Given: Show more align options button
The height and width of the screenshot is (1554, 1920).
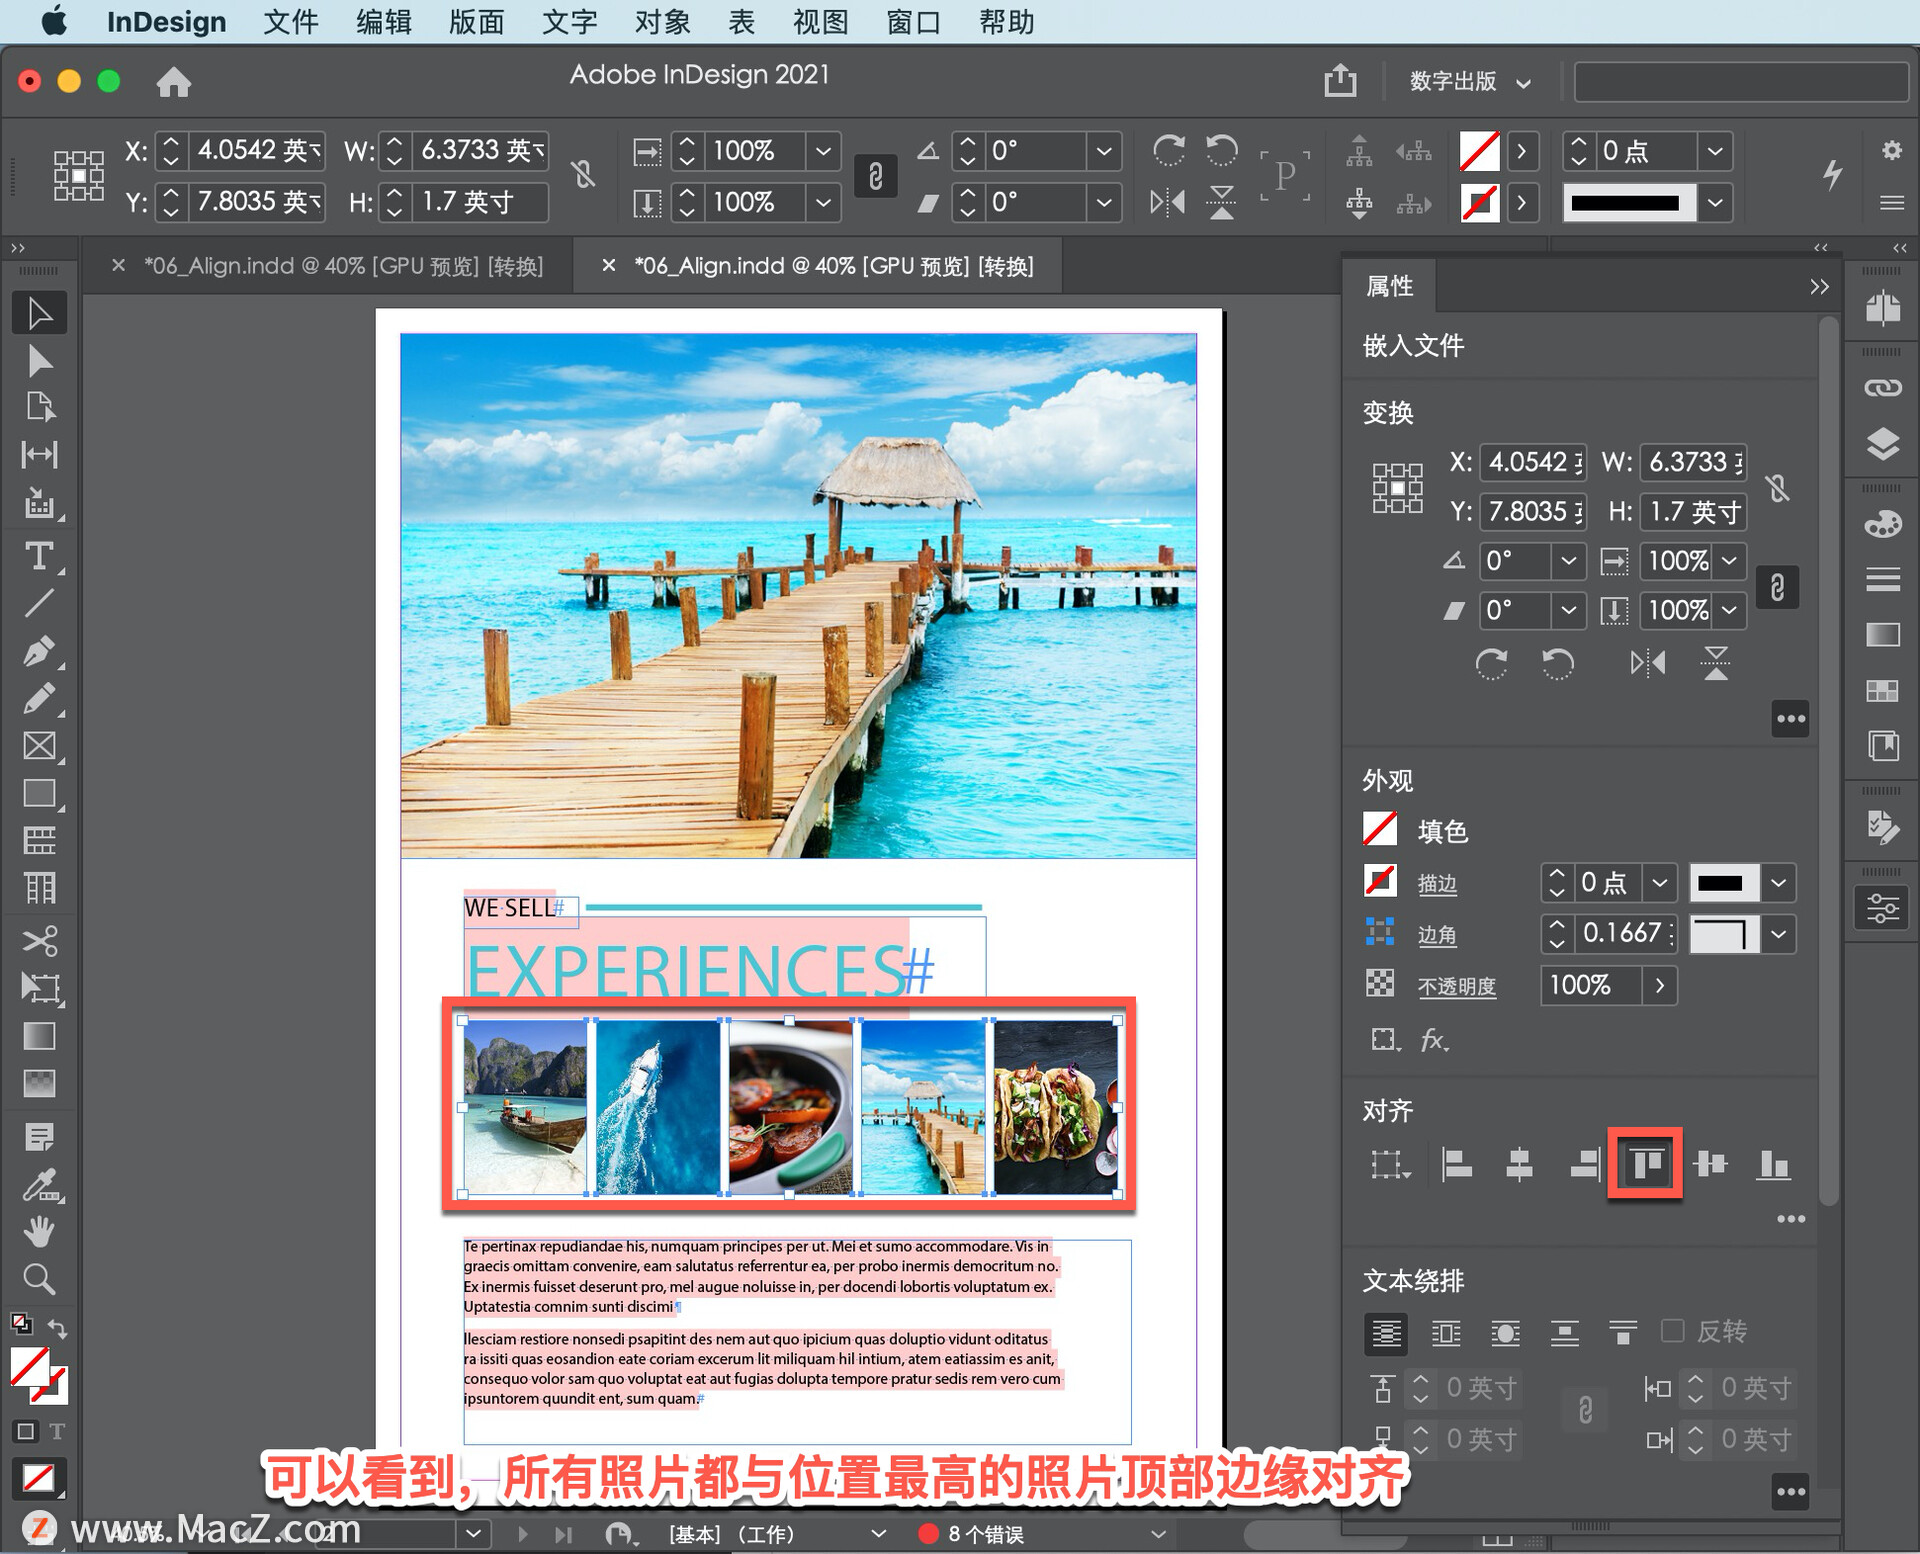Looking at the screenshot, I should pos(1790,1218).
